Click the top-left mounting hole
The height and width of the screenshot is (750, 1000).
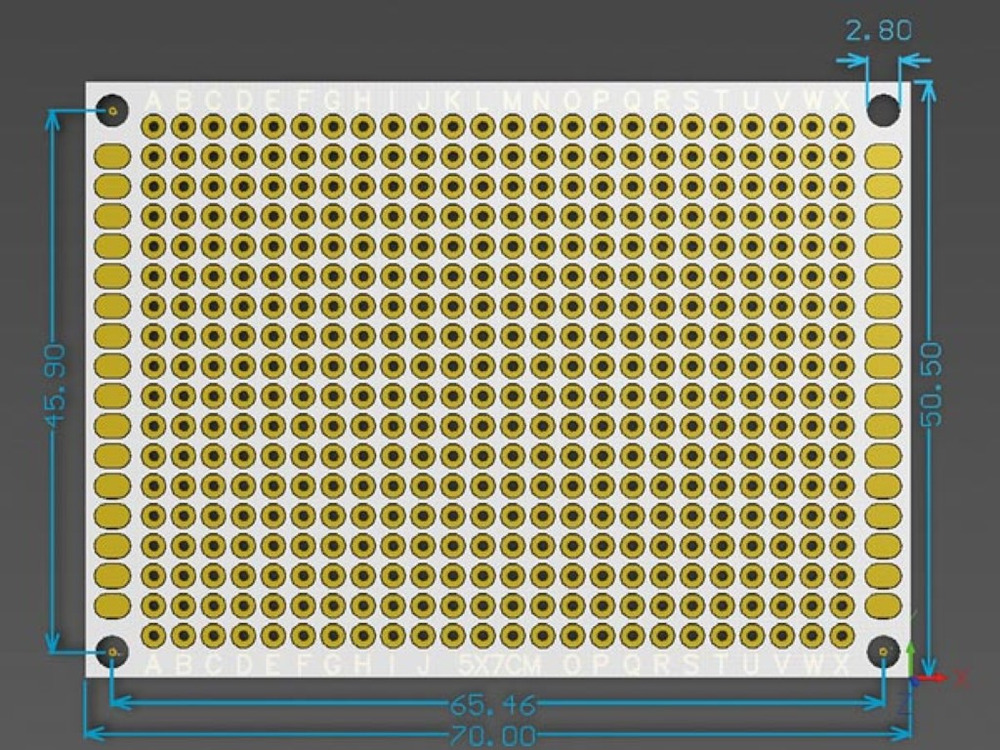point(113,110)
